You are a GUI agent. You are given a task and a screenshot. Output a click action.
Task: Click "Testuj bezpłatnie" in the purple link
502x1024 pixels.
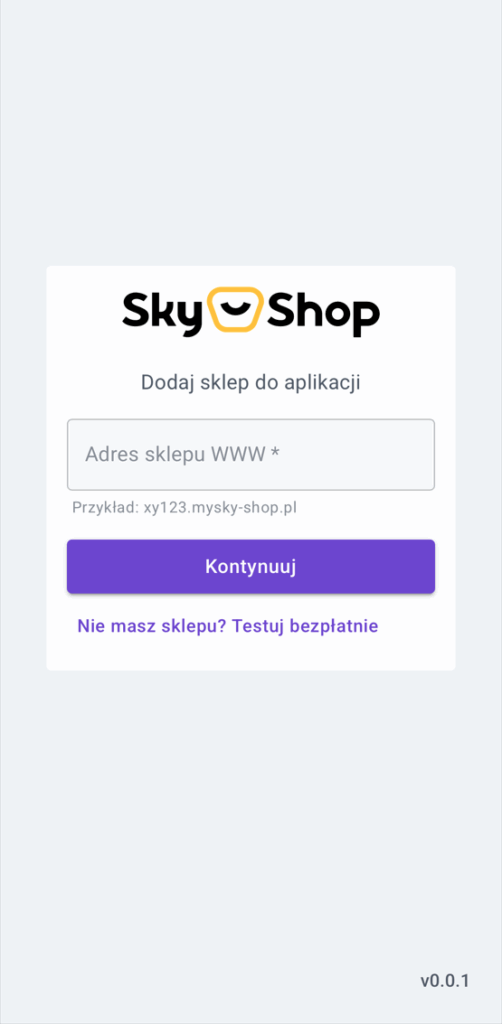305,626
